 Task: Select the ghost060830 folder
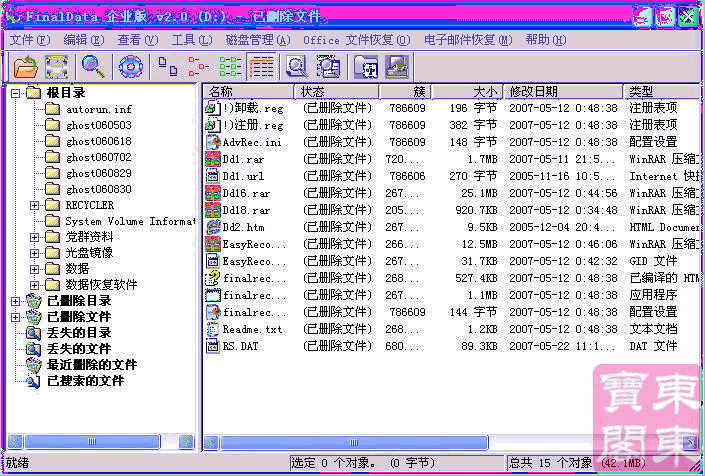pos(99,189)
